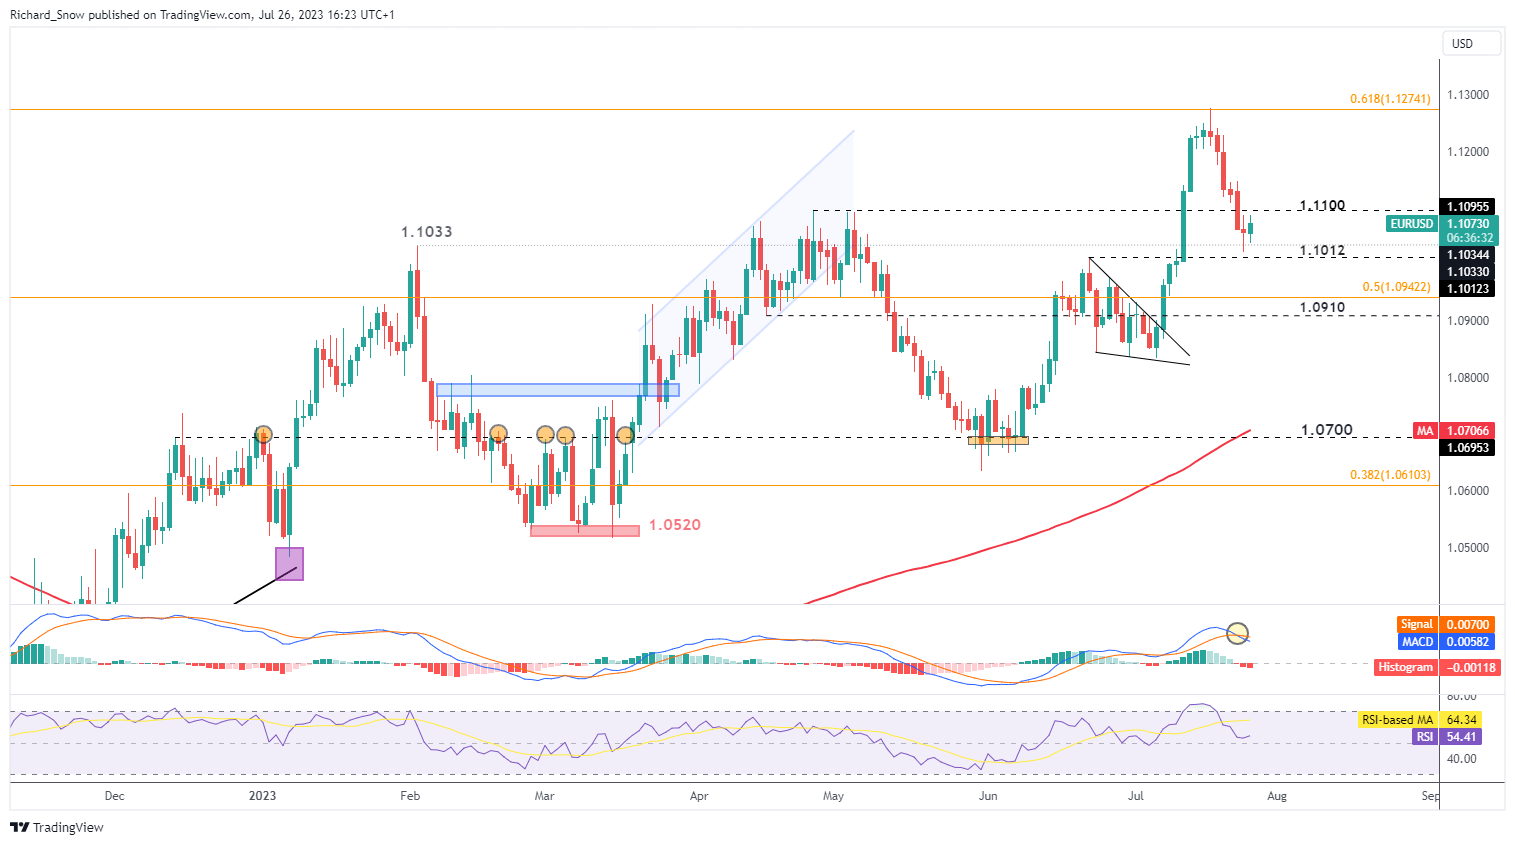Click the RSI value 54.41
The width and height of the screenshot is (1515, 845).
(x=1462, y=737)
